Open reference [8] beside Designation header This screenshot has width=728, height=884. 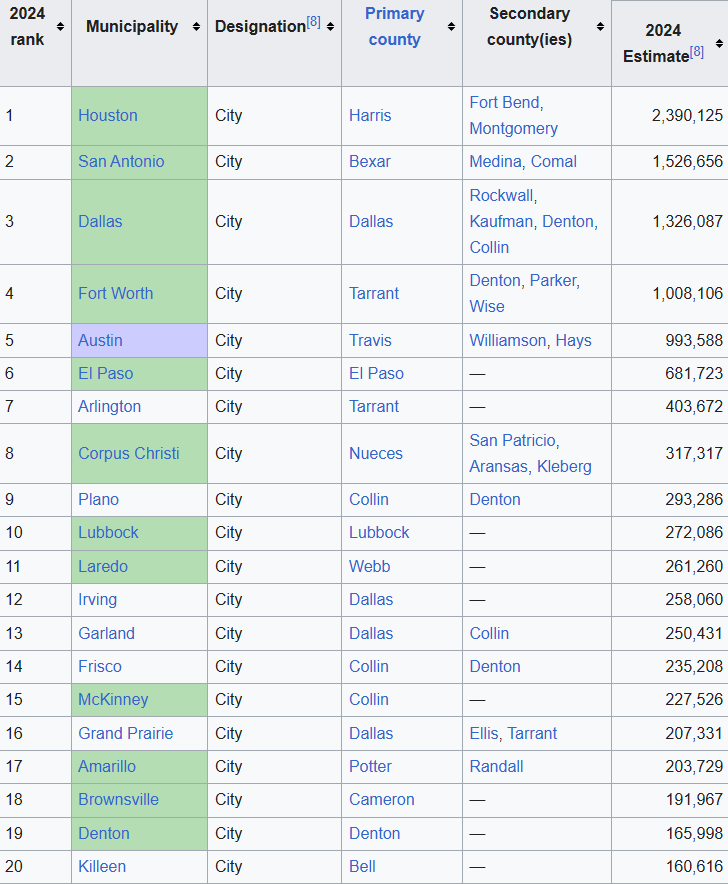314,23
